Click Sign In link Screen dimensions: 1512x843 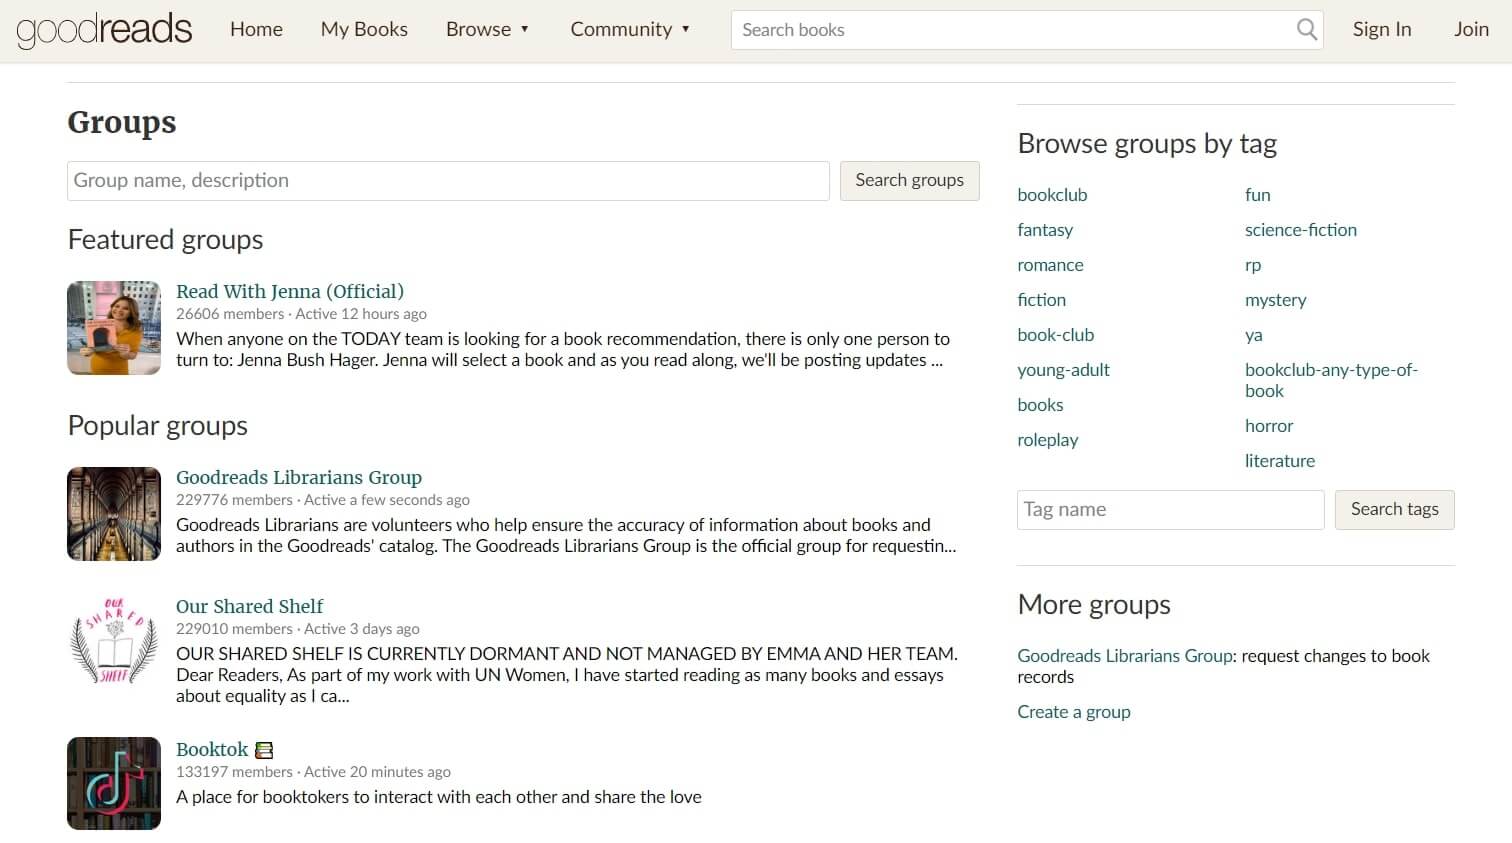(1382, 30)
